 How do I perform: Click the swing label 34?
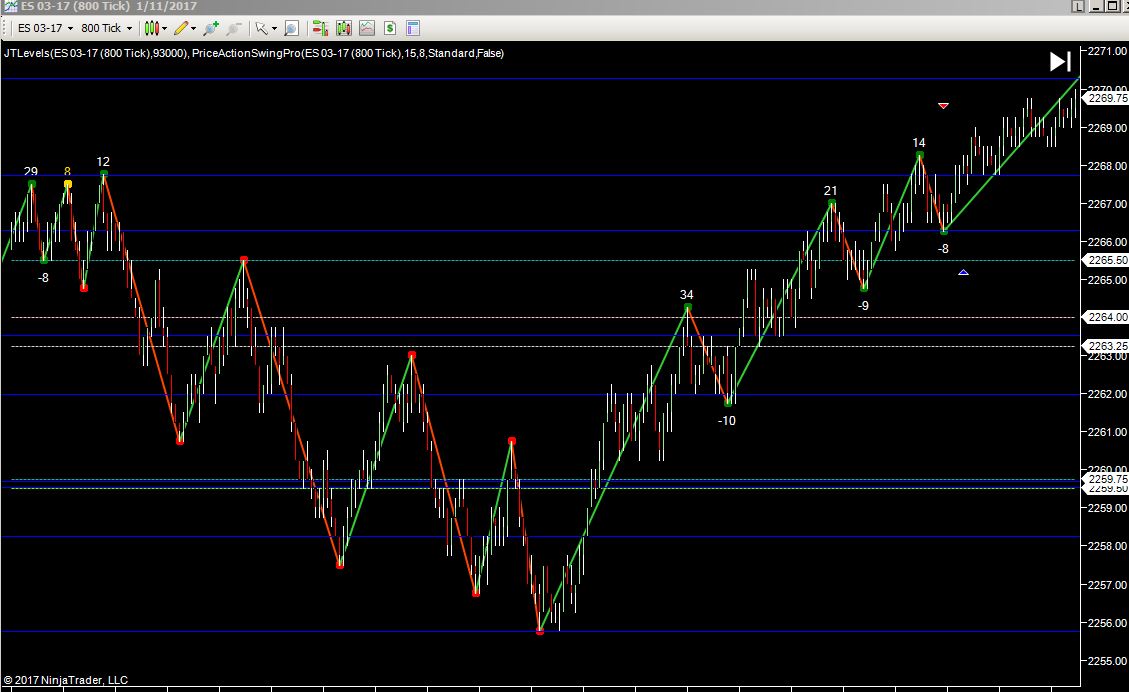686,295
